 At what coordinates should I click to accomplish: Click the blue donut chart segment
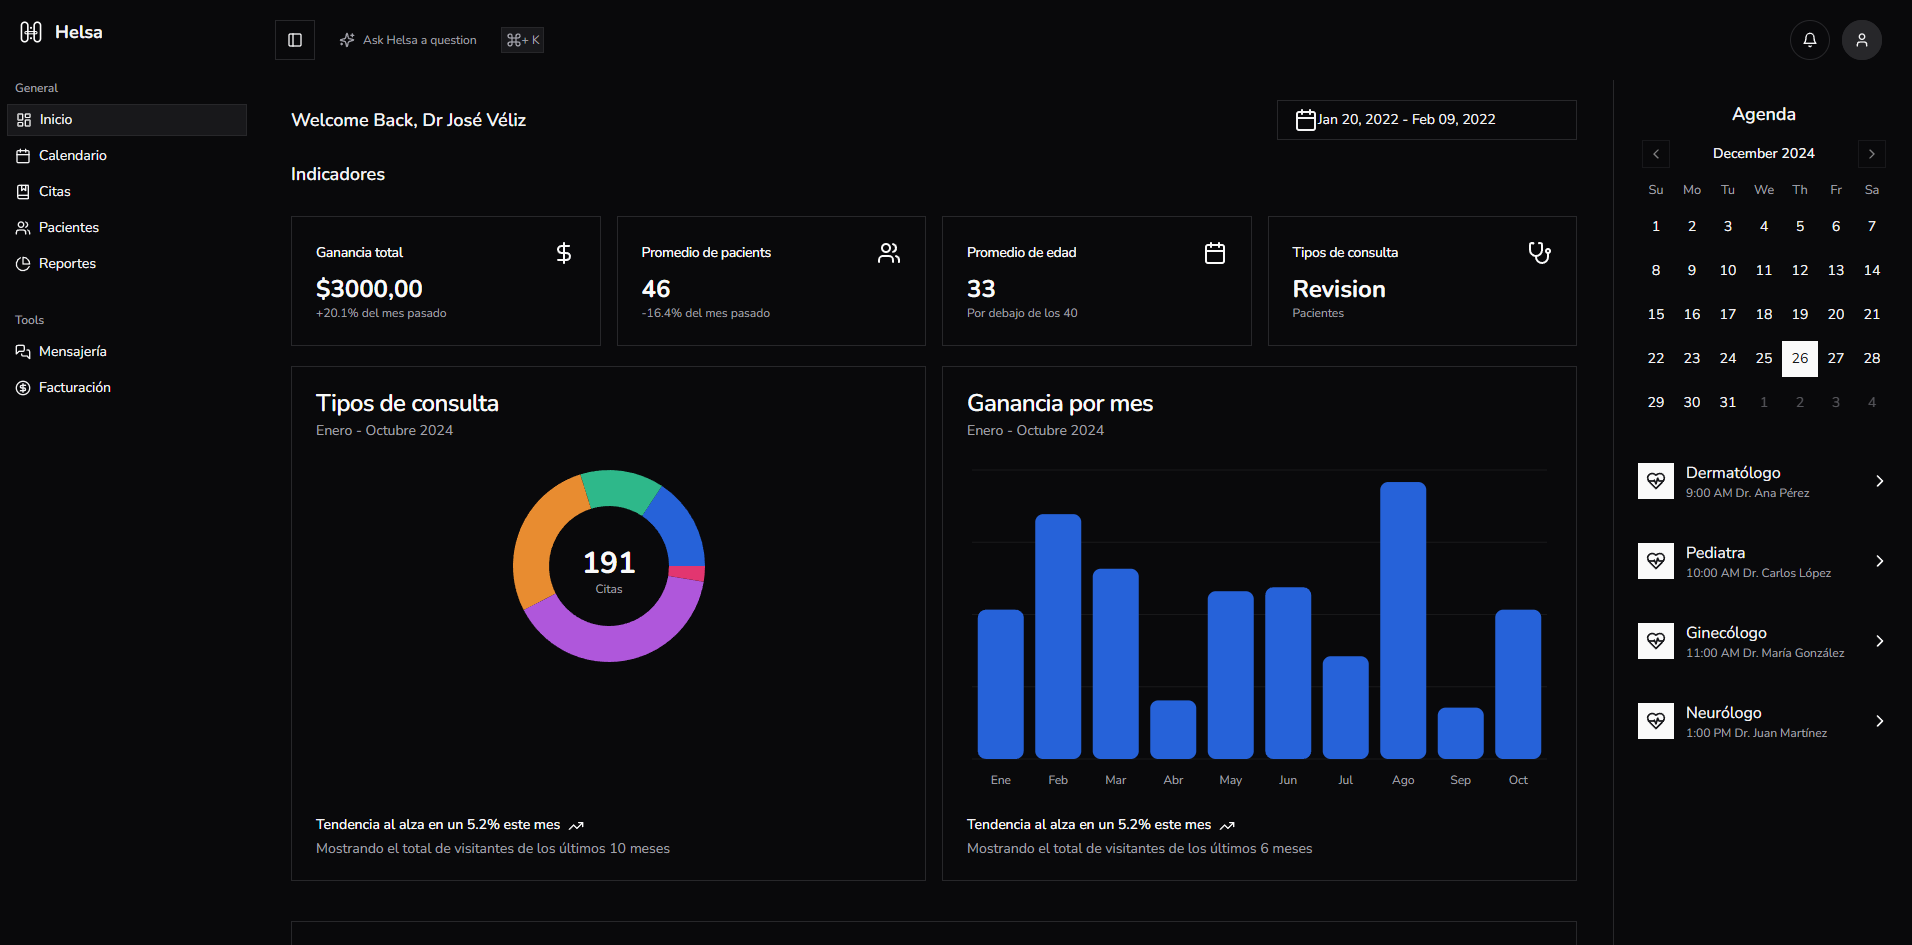677,527
